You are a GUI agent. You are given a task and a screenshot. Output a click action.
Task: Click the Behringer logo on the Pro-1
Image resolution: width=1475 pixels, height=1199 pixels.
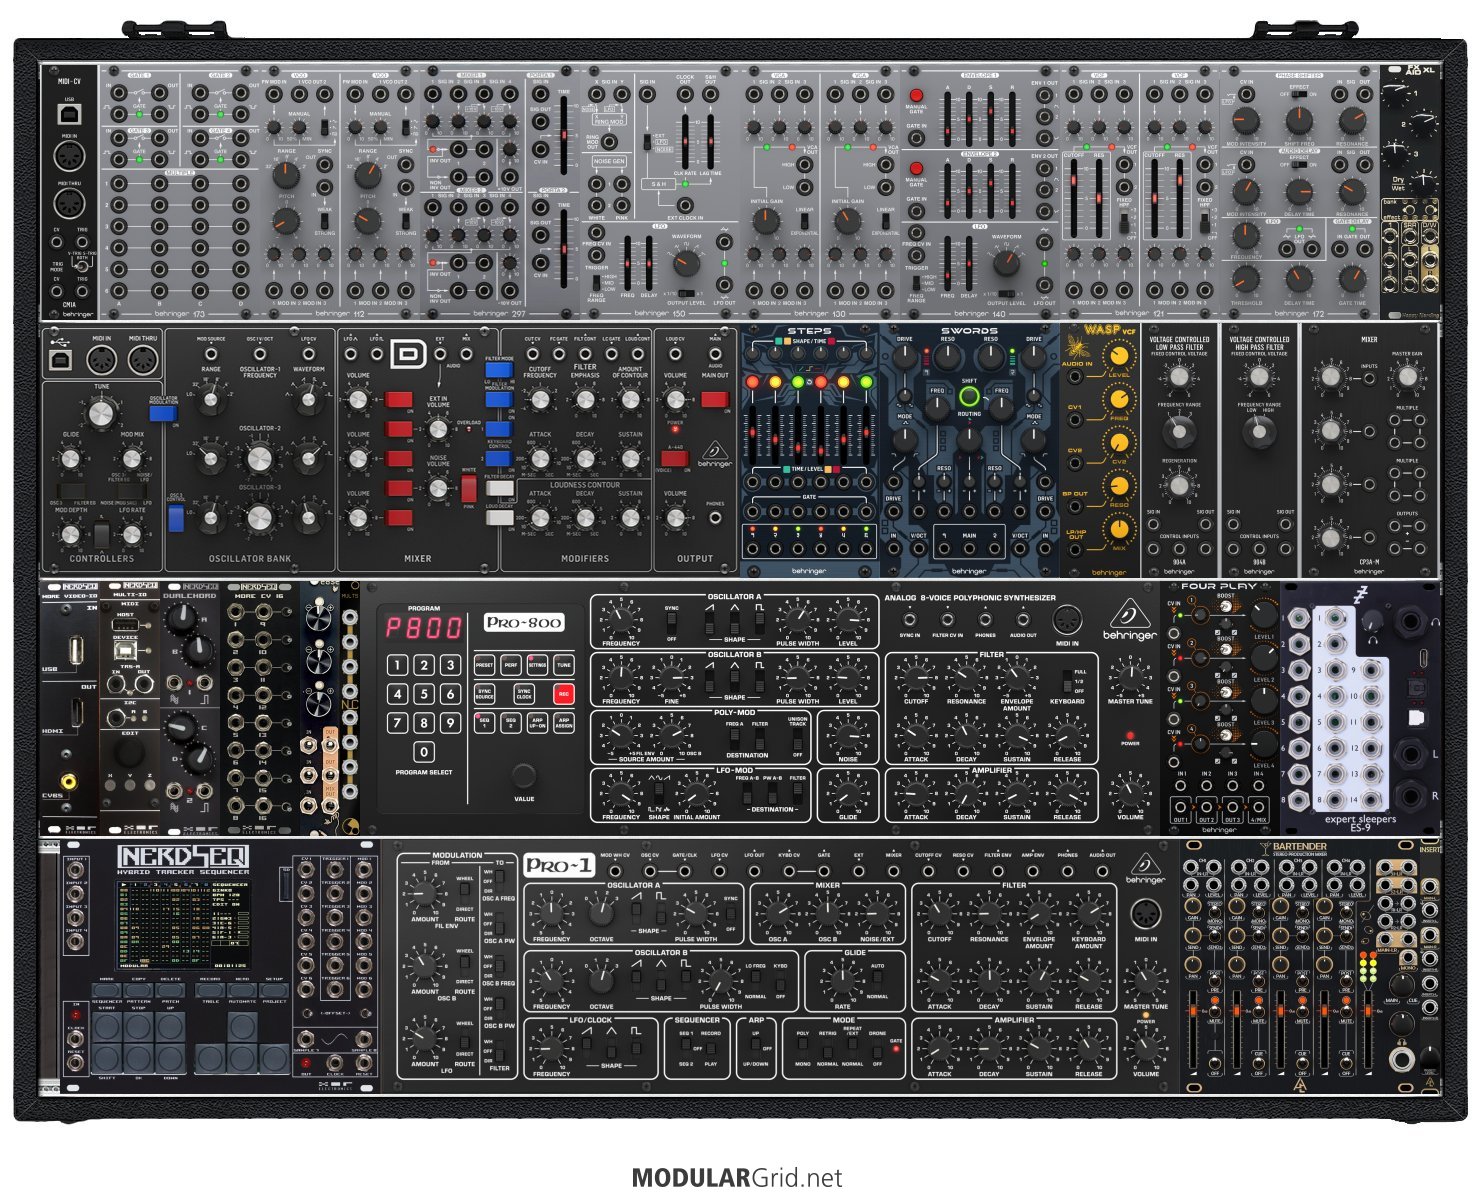[1145, 866]
